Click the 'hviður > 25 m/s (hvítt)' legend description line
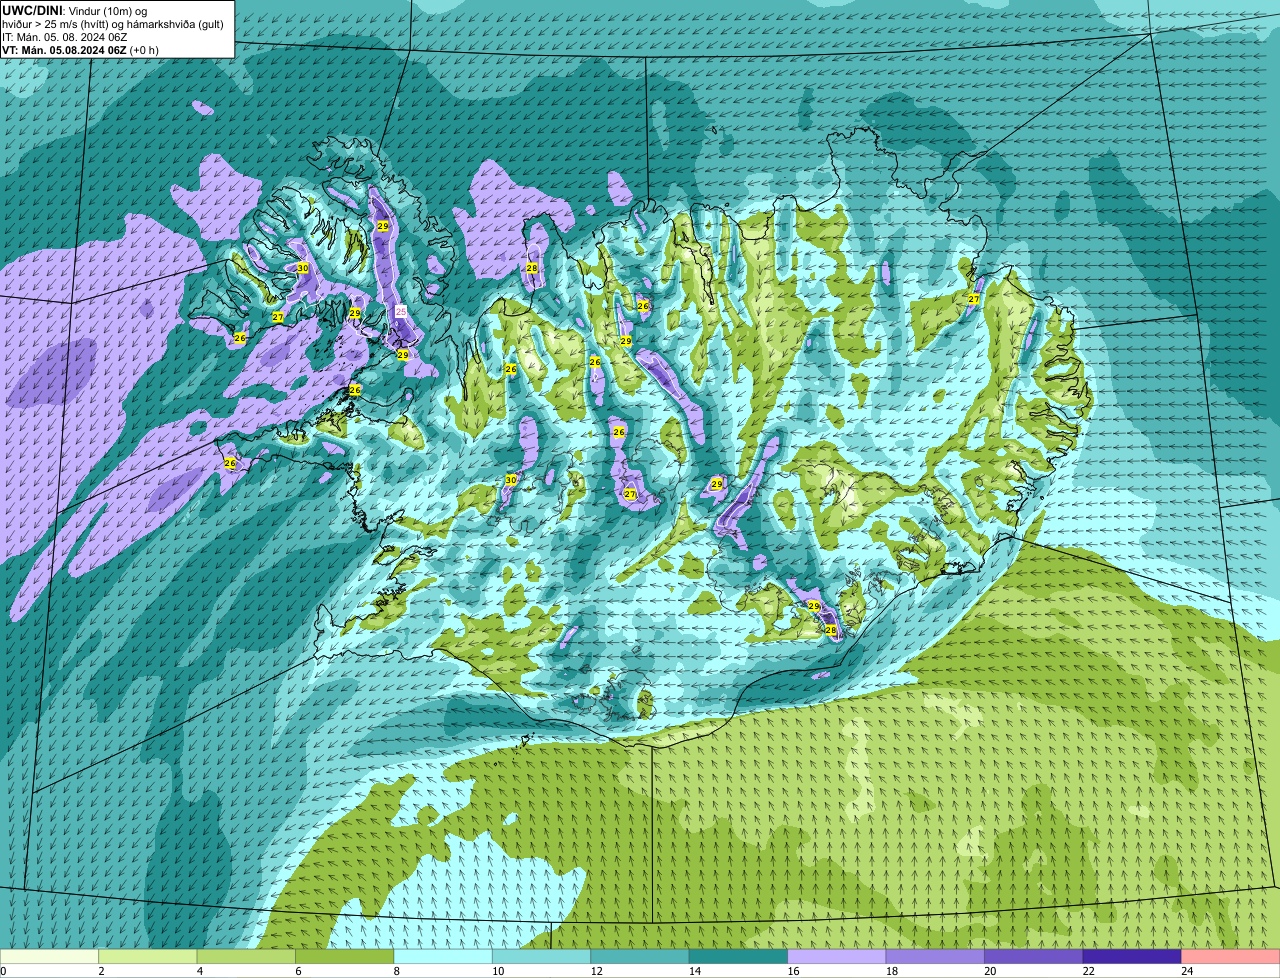1280x978 pixels. [x=112, y=23]
